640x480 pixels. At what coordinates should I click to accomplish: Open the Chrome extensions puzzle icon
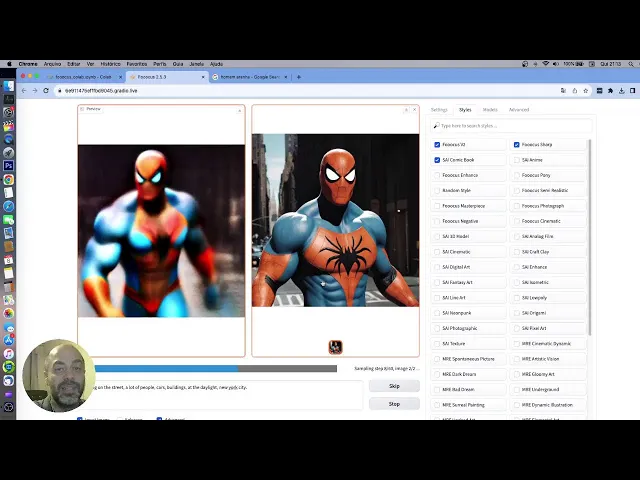pyautogui.click(x=611, y=91)
